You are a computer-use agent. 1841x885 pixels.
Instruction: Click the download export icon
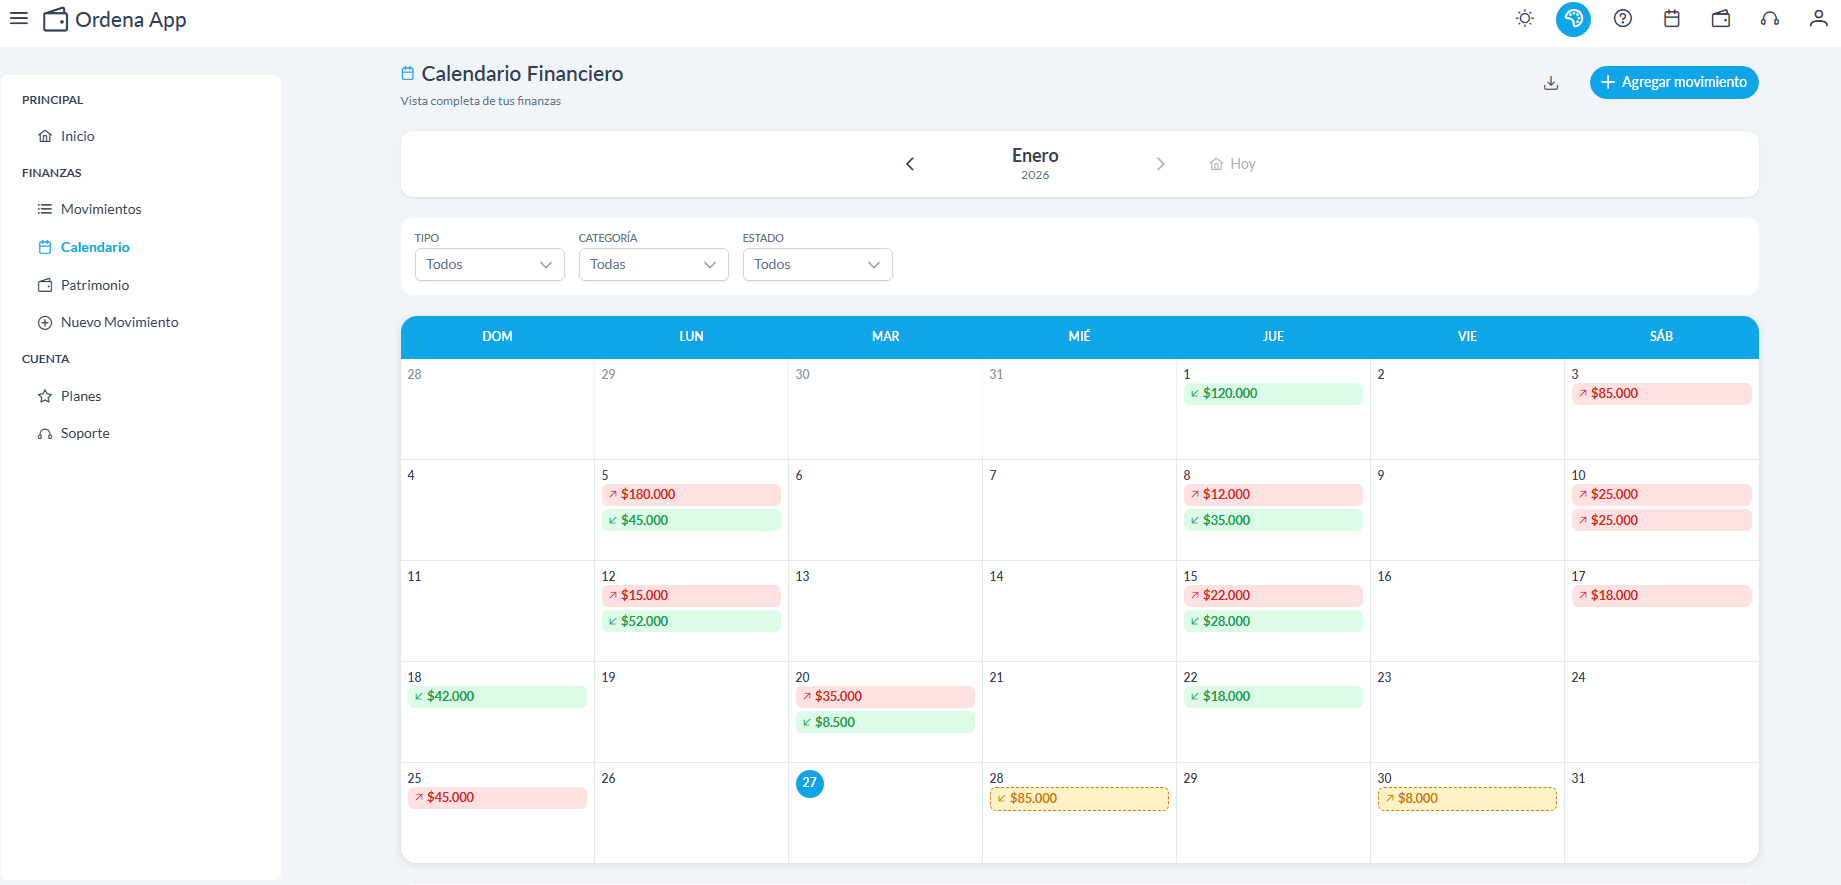click(x=1551, y=83)
